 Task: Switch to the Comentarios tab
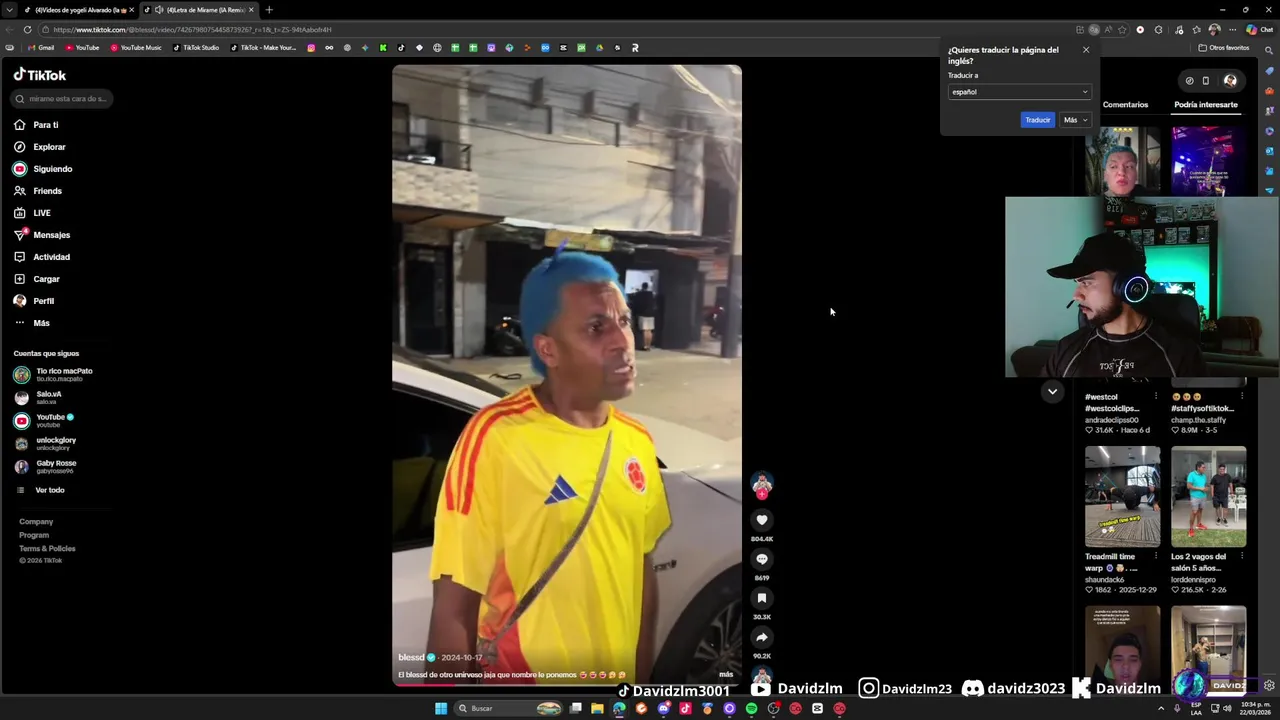pos(1125,105)
